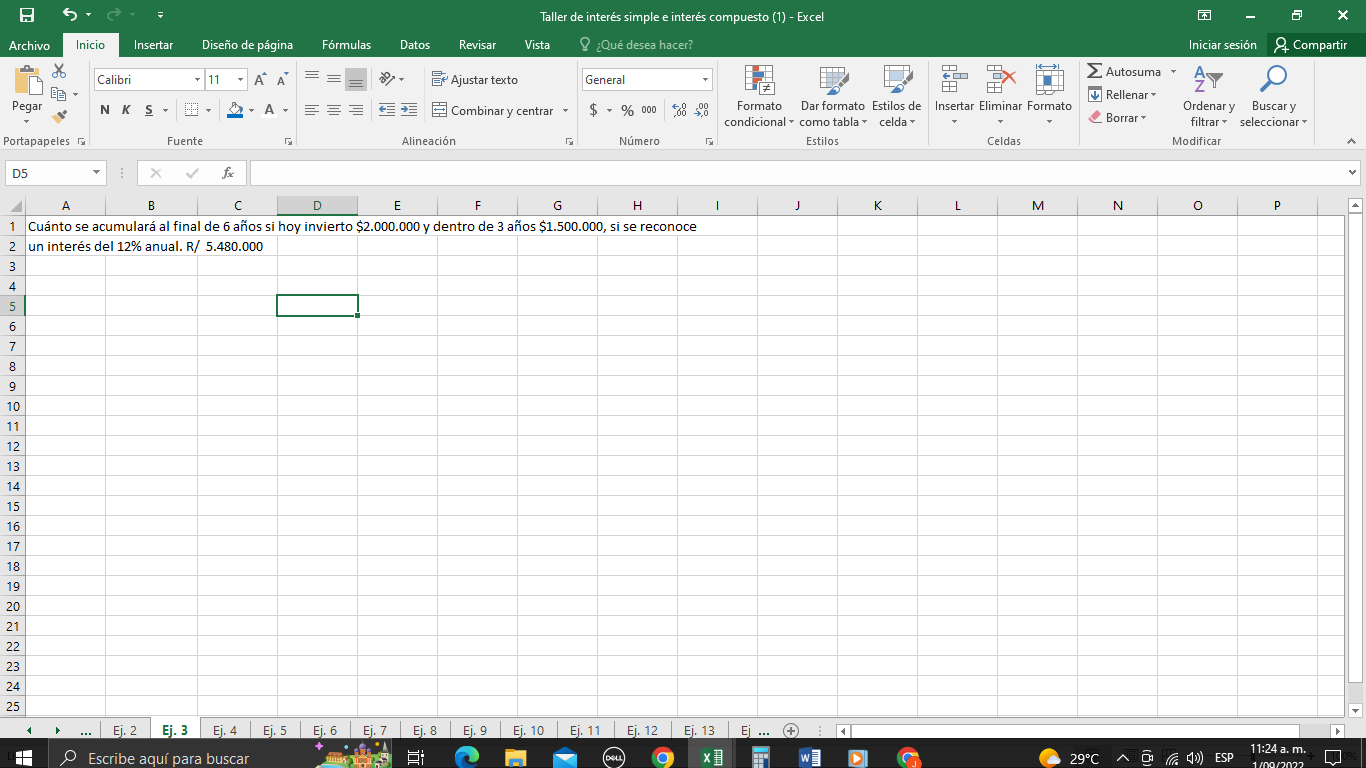Open Ordenar y filtrar tool
Image resolution: width=1366 pixels, height=768 pixels.
click(x=1208, y=95)
